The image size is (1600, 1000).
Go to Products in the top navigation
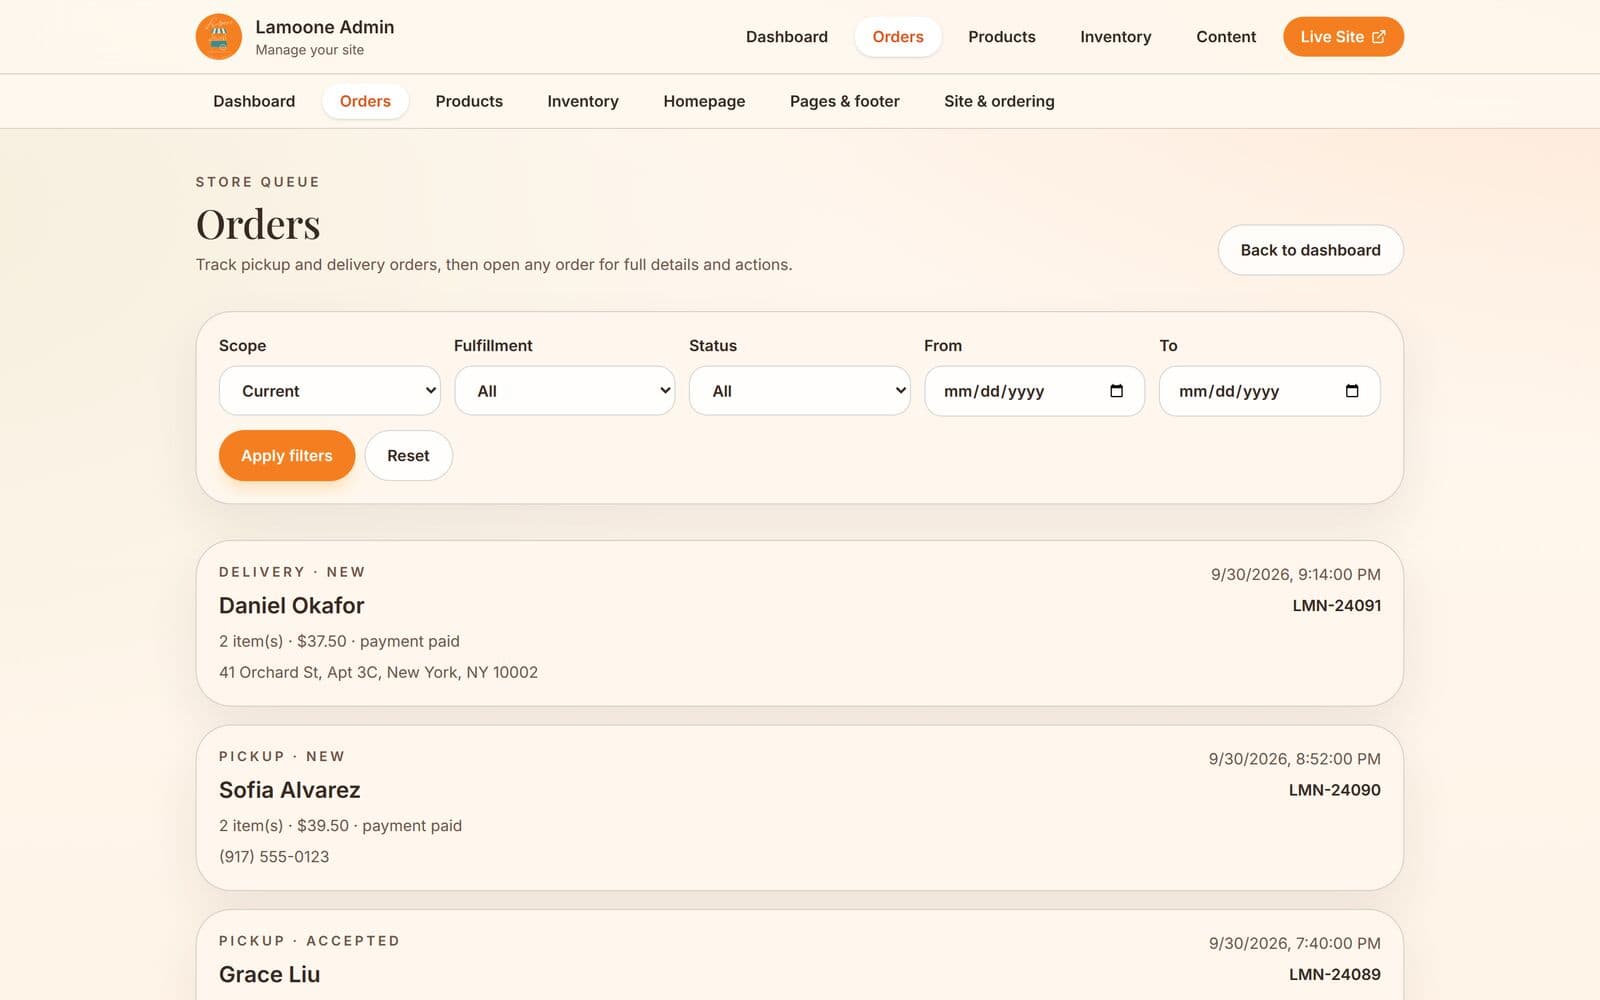(1002, 37)
